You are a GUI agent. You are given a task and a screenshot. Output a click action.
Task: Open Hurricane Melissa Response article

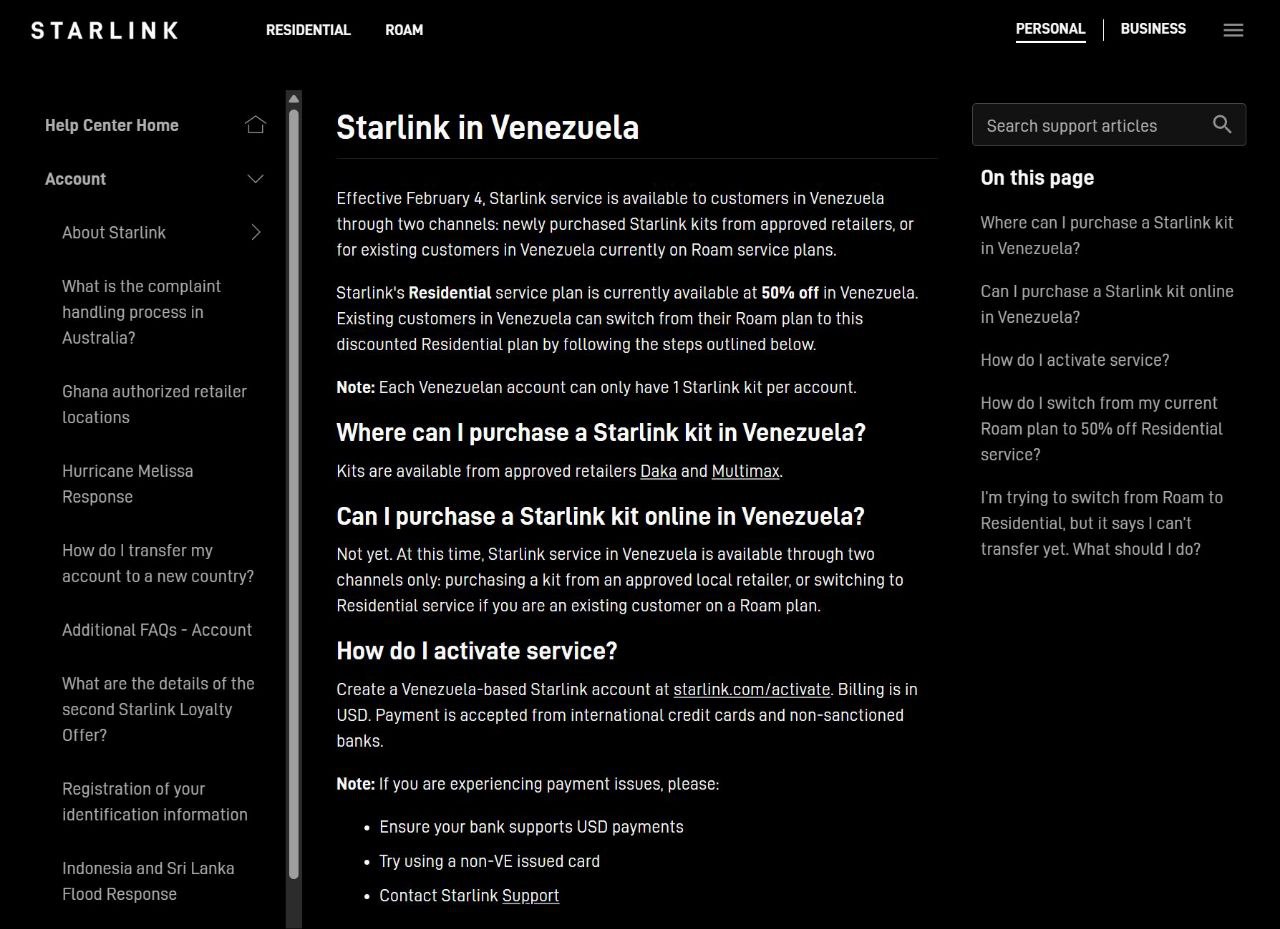click(127, 483)
